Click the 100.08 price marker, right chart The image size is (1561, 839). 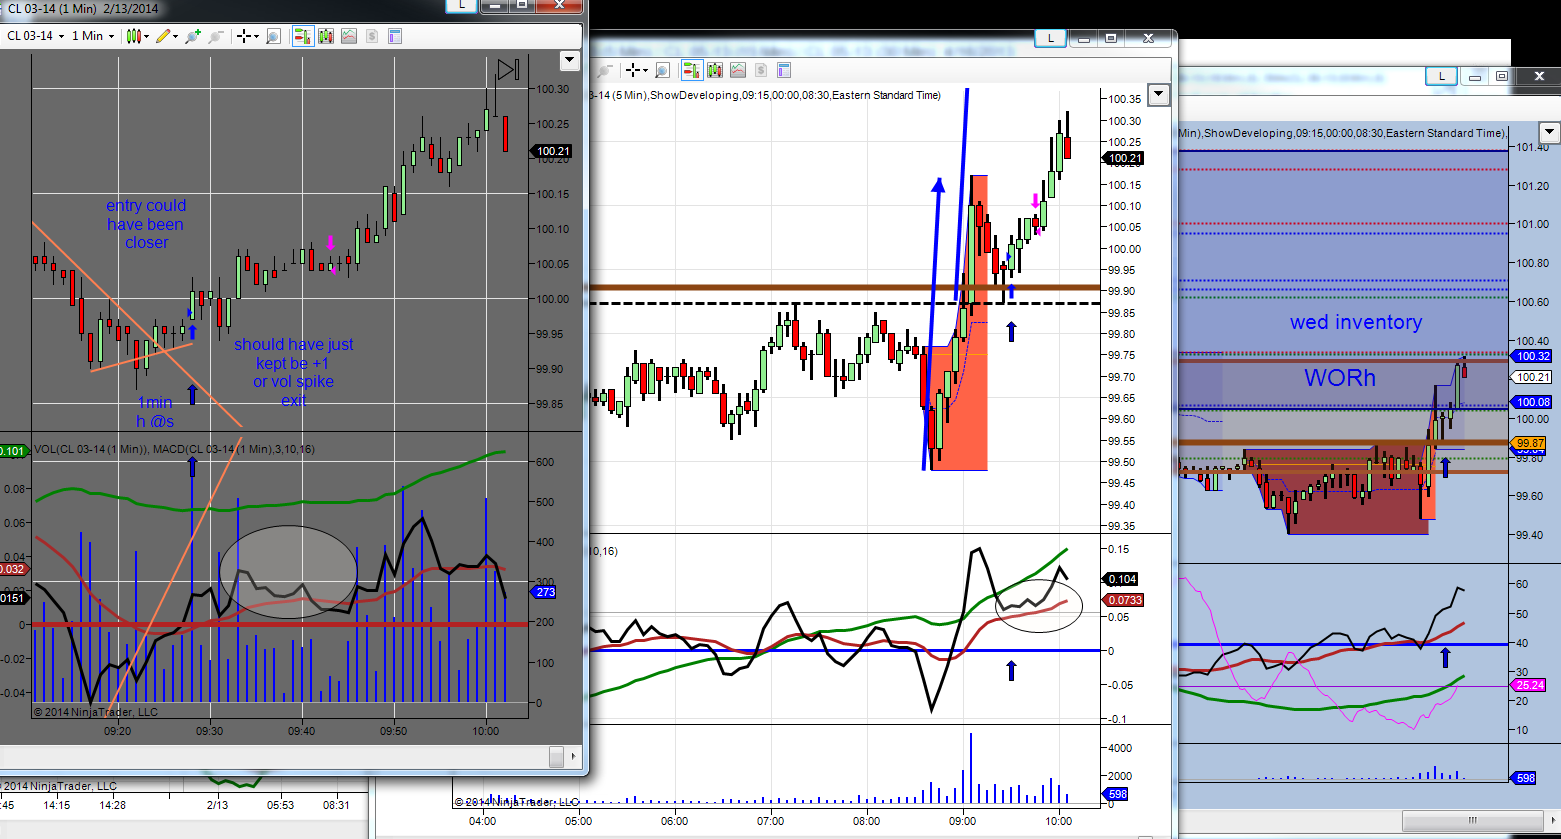pos(1533,402)
